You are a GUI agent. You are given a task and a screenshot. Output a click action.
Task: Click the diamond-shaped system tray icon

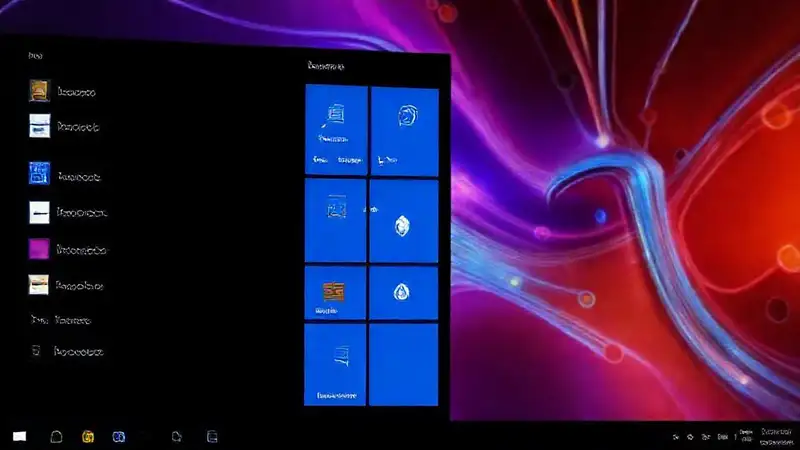click(690, 437)
